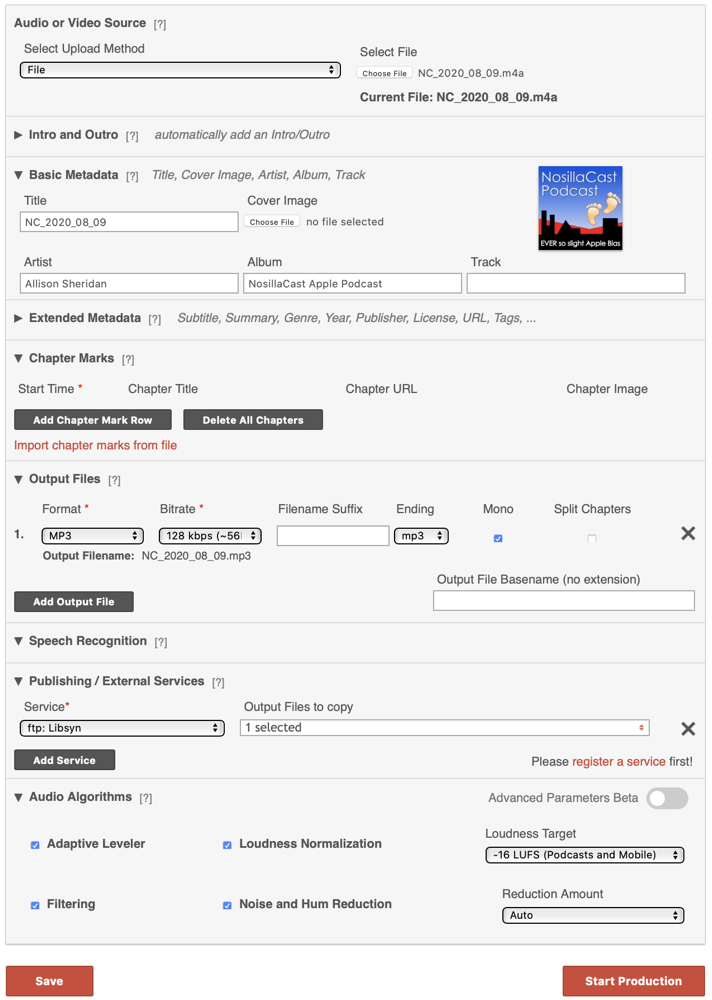Click help icon next to Speech Recognition
Image resolution: width=712 pixels, height=1000 pixels.
[x=161, y=643]
